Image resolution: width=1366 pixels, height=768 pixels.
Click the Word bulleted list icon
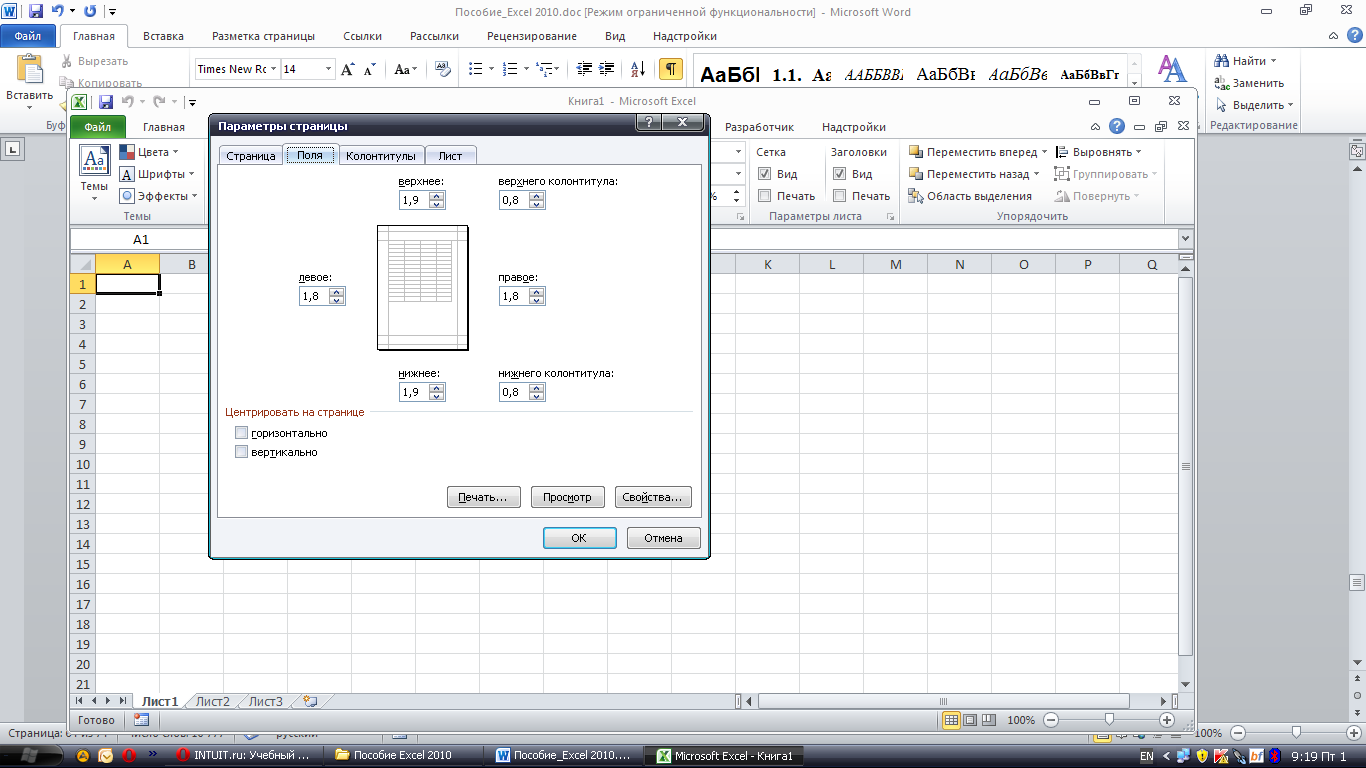pos(475,69)
